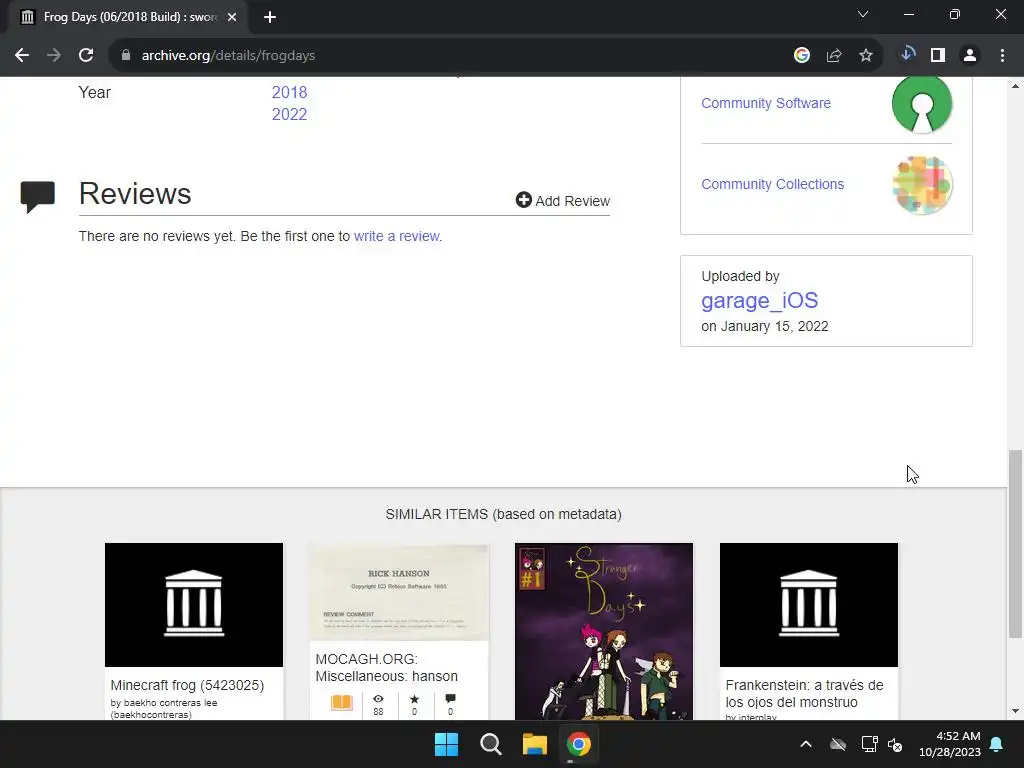The height and width of the screenshot is (768, 1024).
Task: Click the page vertical scrollbar thumb
Action: coord(1015,543)
